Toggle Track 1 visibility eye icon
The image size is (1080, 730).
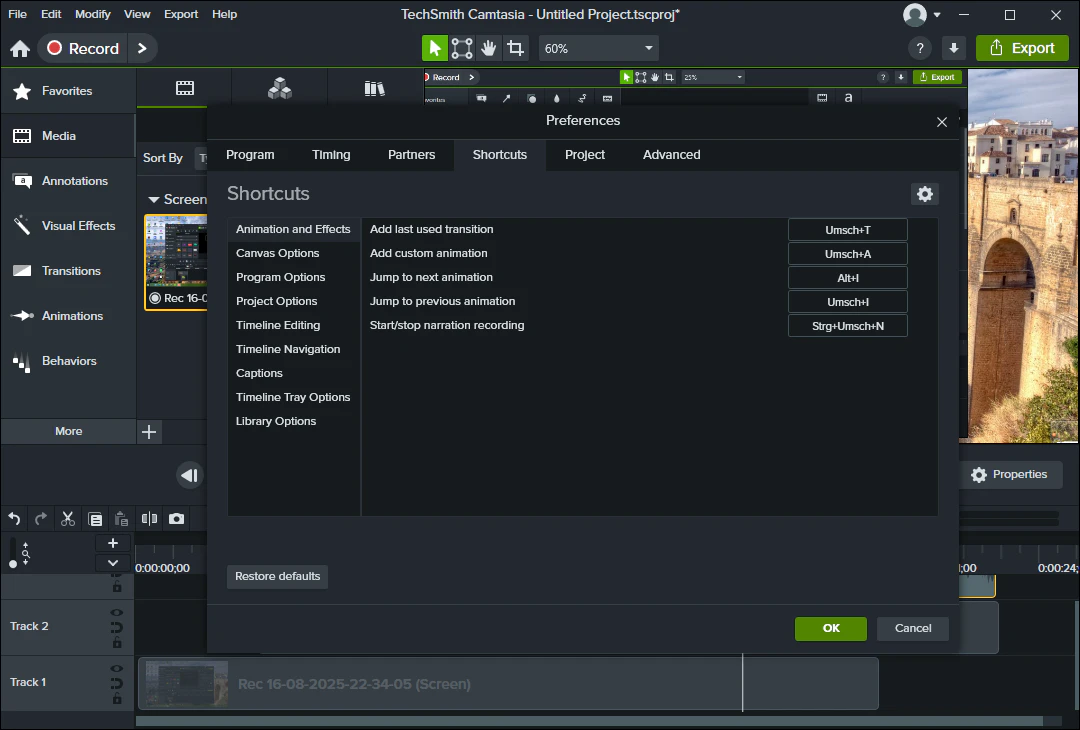pos(117,669)
